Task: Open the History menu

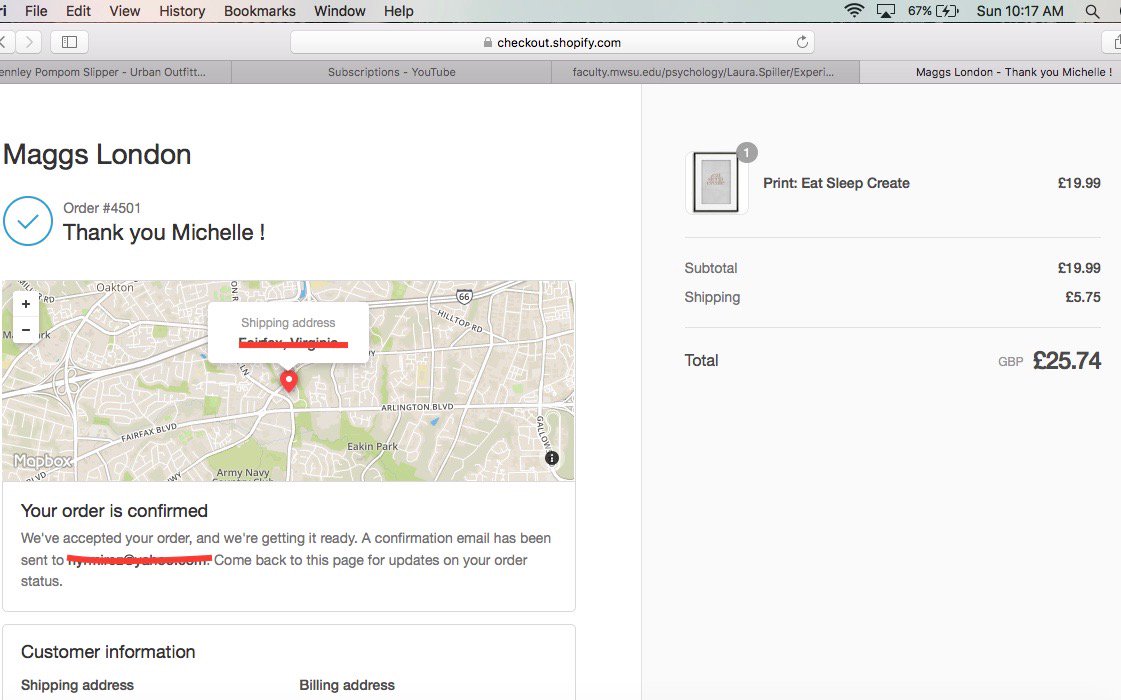Action: [x=182, y=11]
